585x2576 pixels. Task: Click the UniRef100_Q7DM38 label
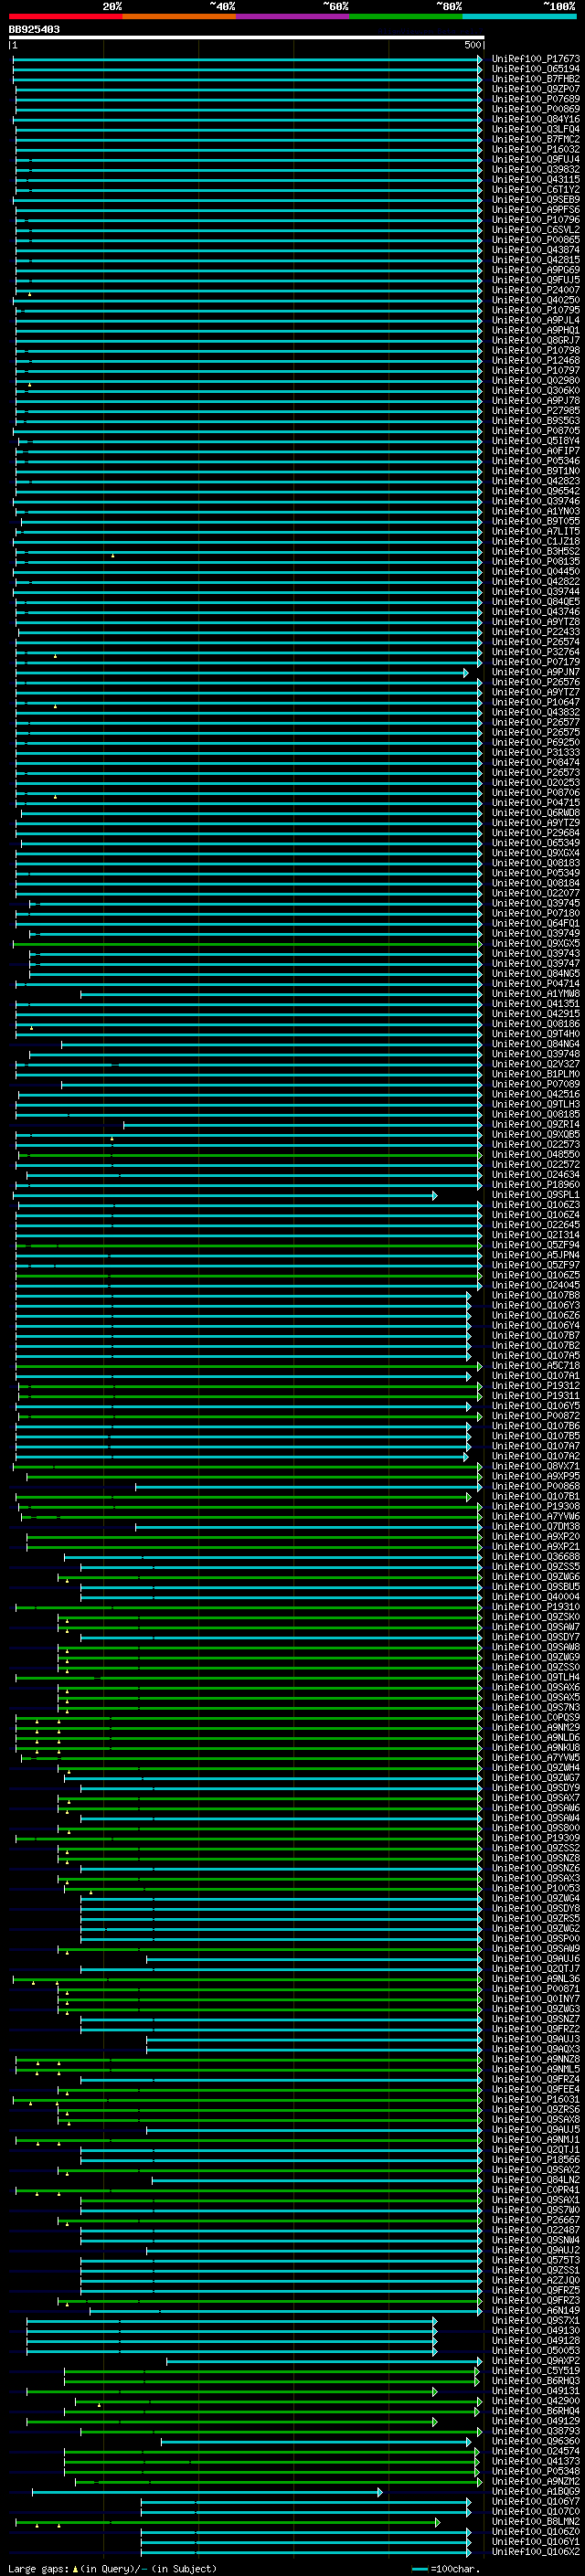click(535, 1527)
